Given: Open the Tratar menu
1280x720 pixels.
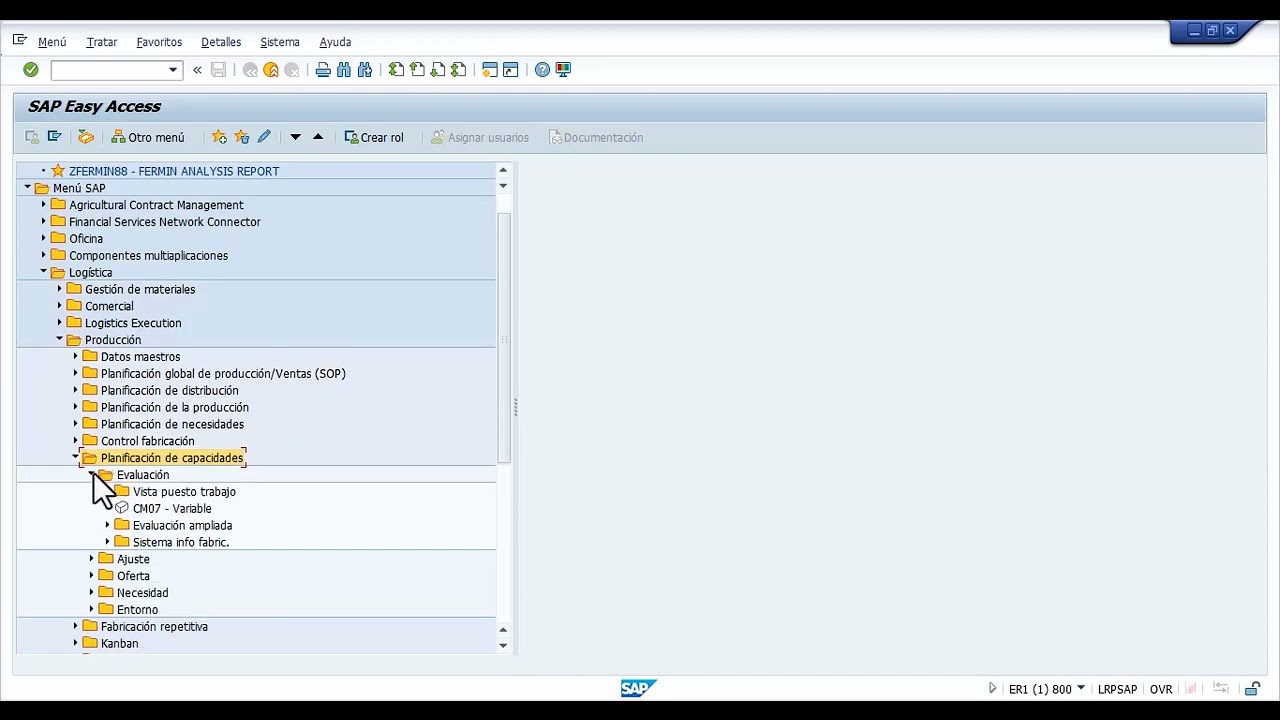Looking at the screenshot, I should 102,42.
